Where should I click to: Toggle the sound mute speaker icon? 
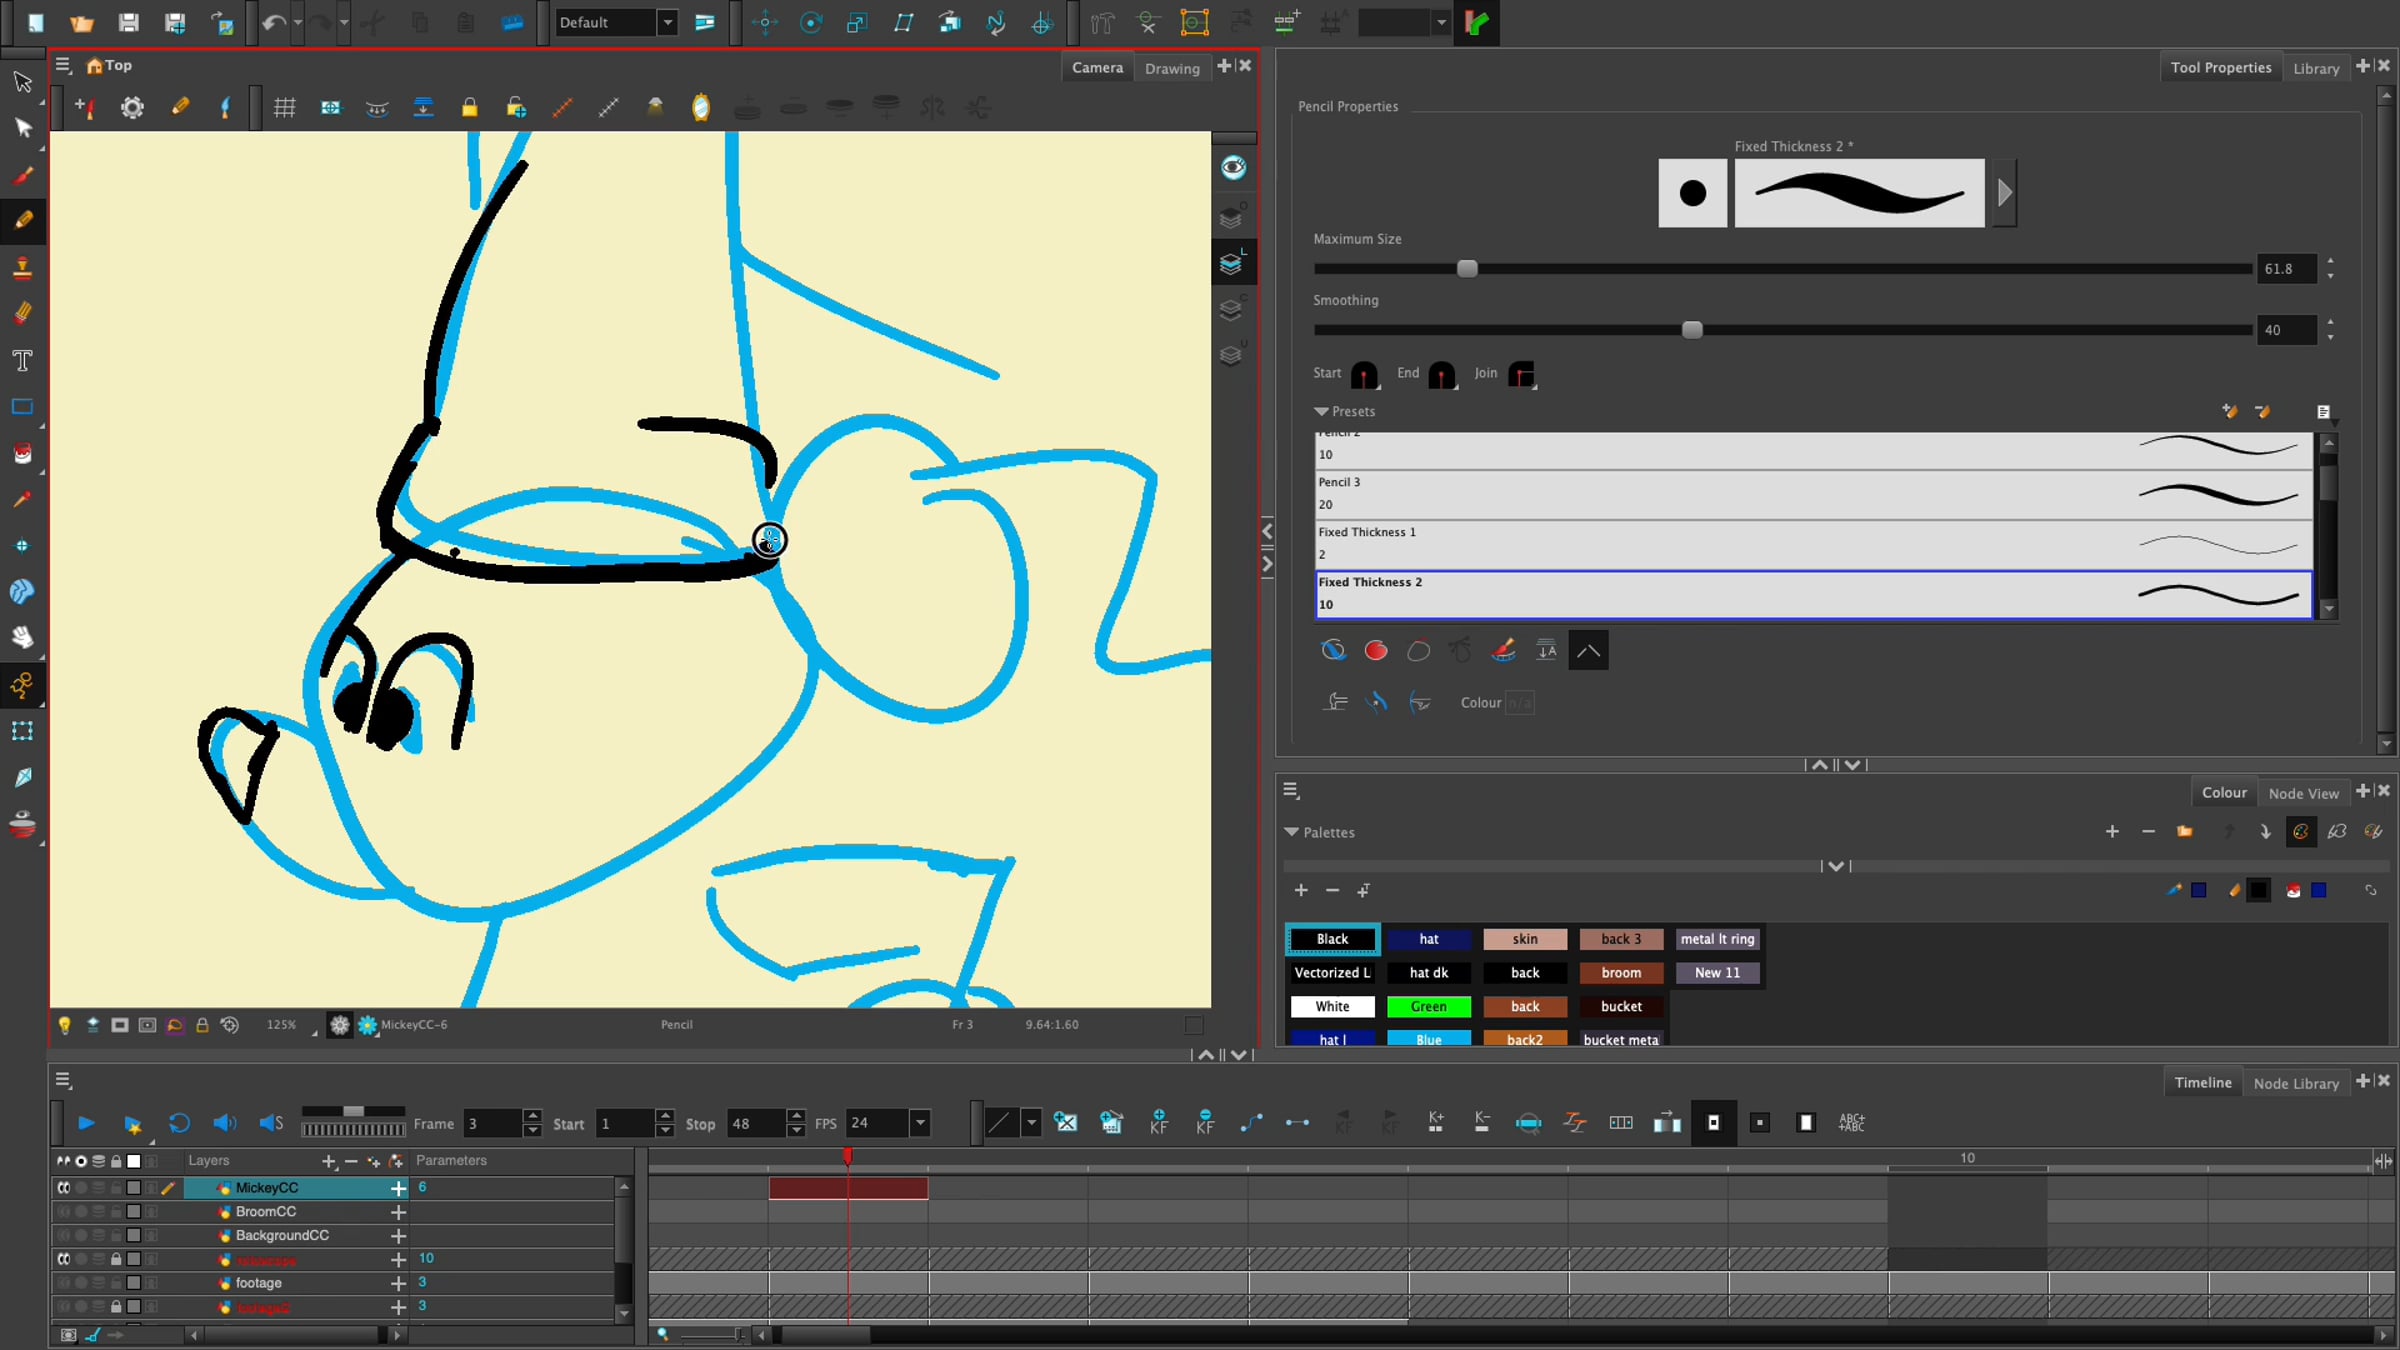pyautogui.click(x=224, y=1123)
